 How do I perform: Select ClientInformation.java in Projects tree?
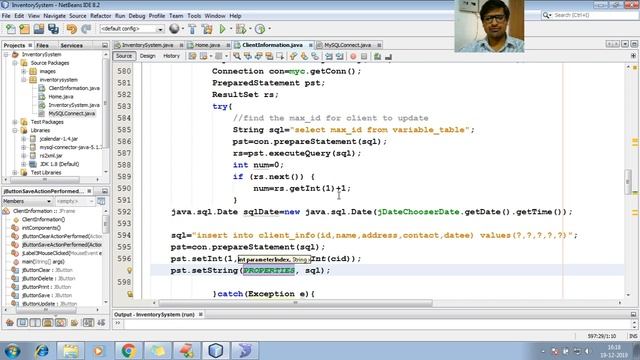coord(74,88)
